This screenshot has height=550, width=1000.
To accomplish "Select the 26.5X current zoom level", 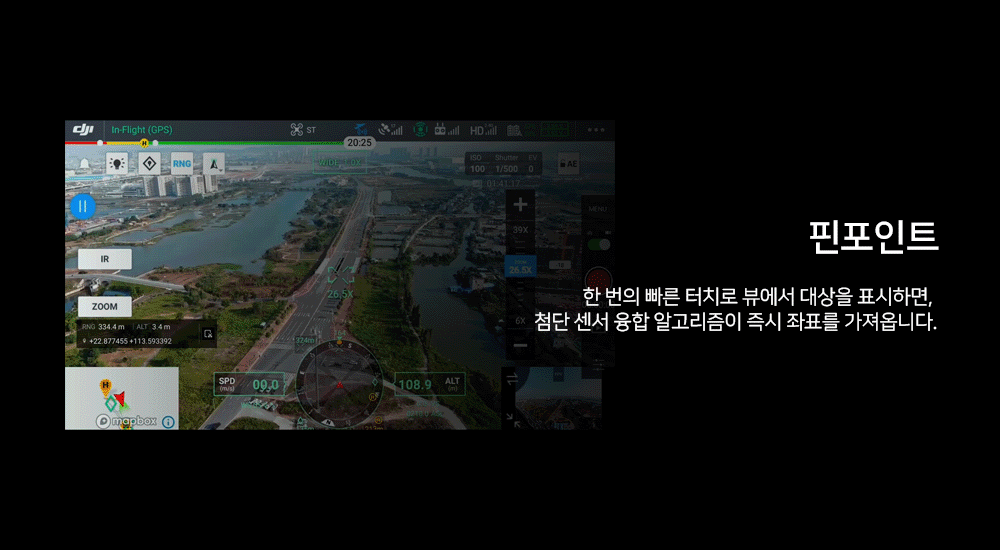I will pyautogui.click(x=520, y=267).
